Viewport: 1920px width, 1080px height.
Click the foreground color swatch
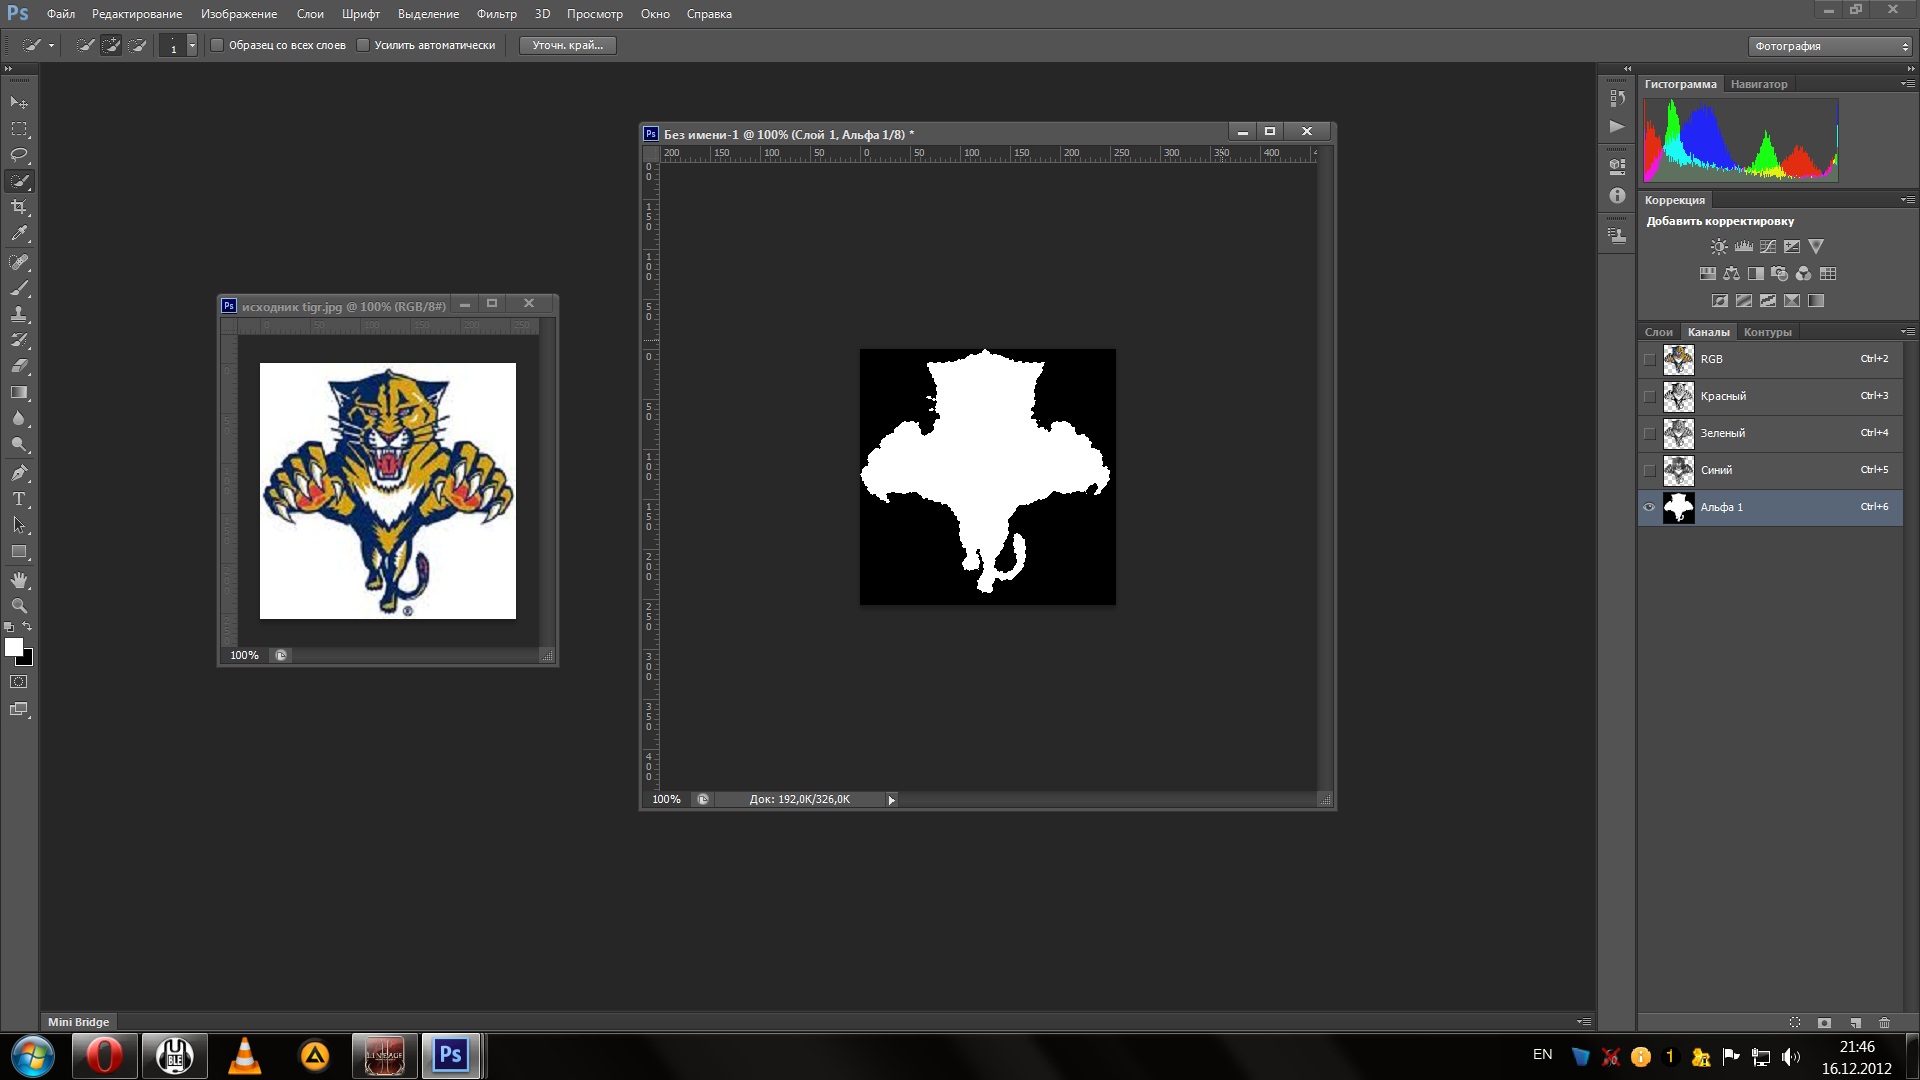pyautogui.click(x=13, y=647)
